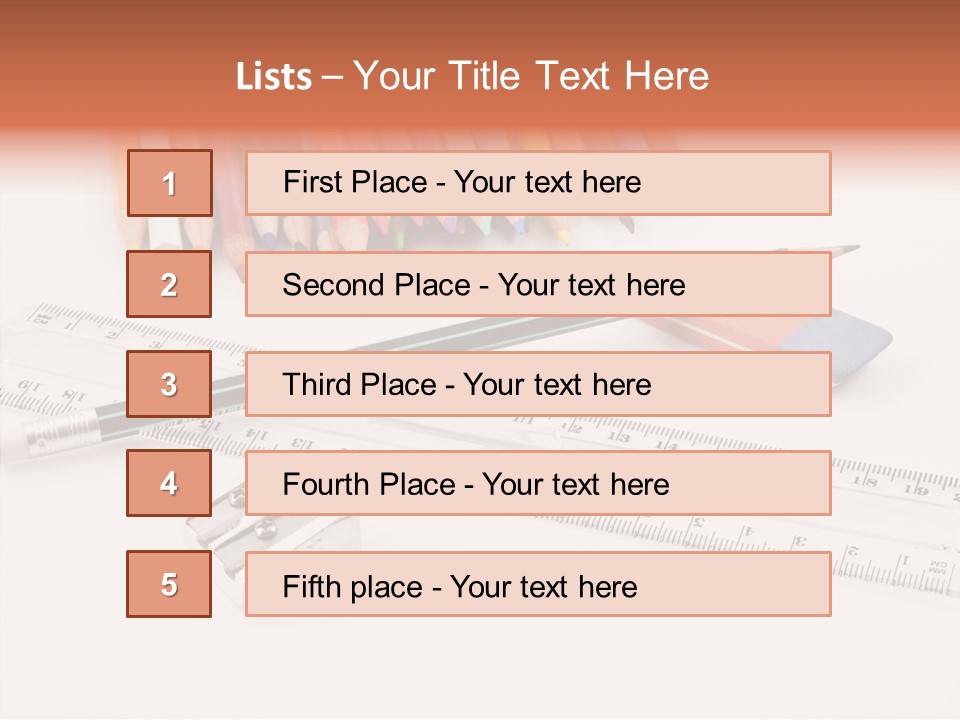Click the number 5 box
Viewport: 960px width, 720px height.
tap(169, 584)
